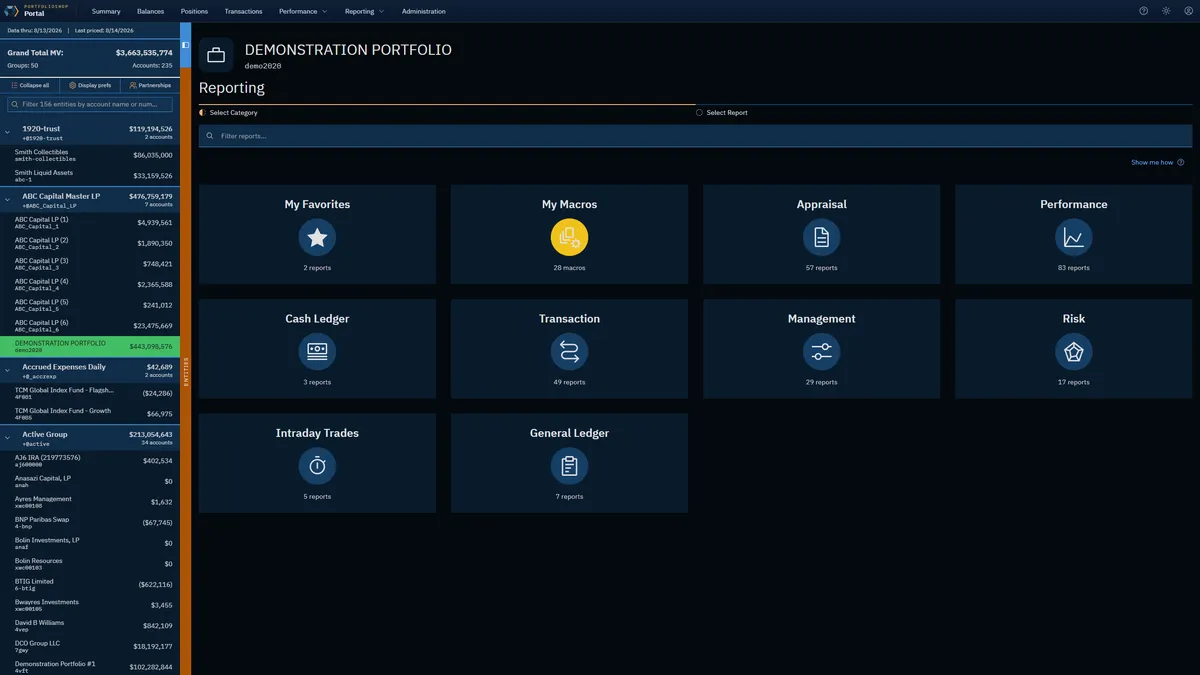Open the Reporting dropdown menu
The height and width of the screenshot is (675, 1200).
coord(364,11)
